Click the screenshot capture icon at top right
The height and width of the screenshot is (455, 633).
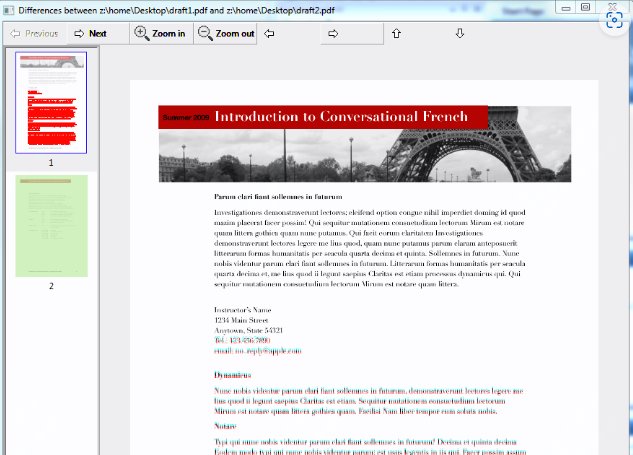coord(613,20)
